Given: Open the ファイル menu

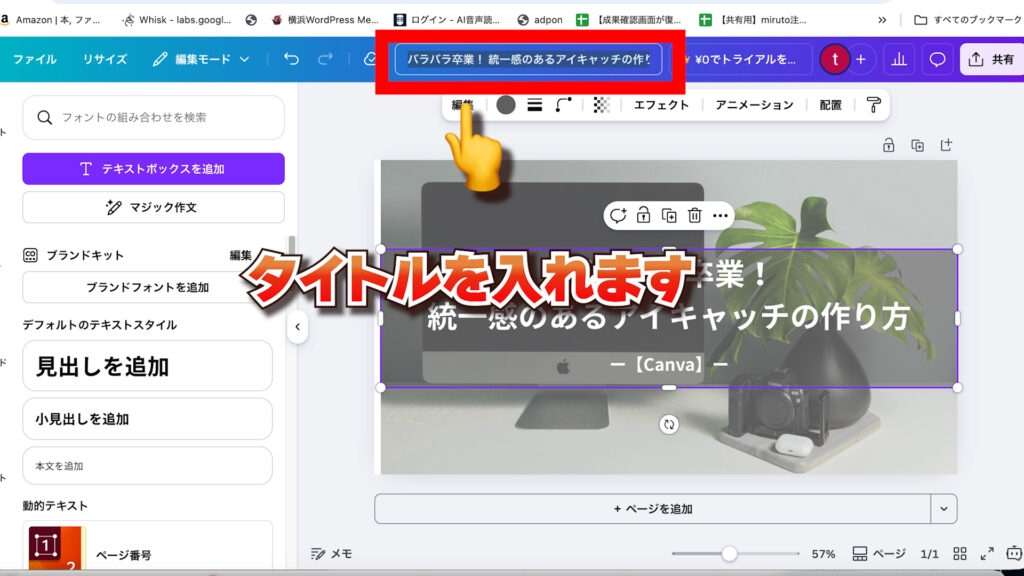Looking at the screenshot, I should (34, 59).
